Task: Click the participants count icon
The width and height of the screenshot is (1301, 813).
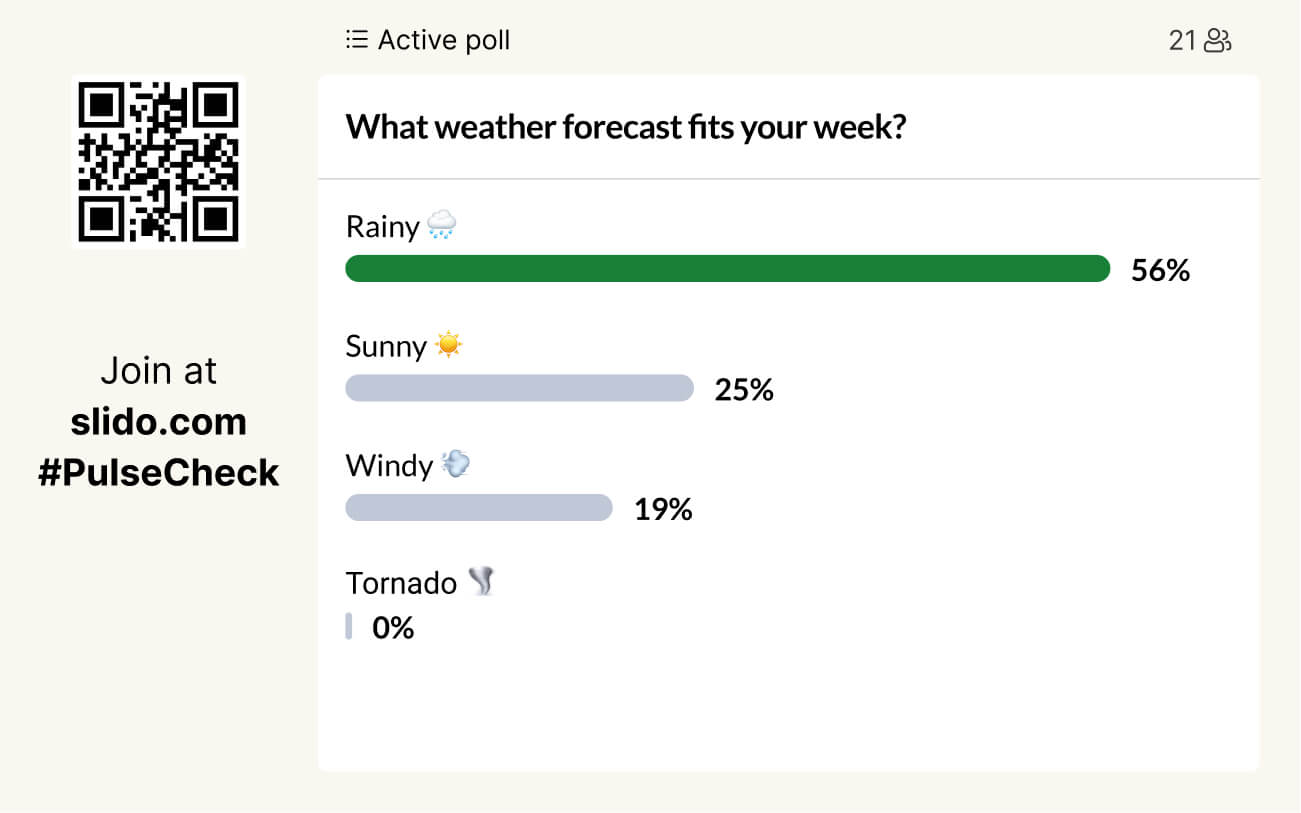Action: tap(1217, 40)
